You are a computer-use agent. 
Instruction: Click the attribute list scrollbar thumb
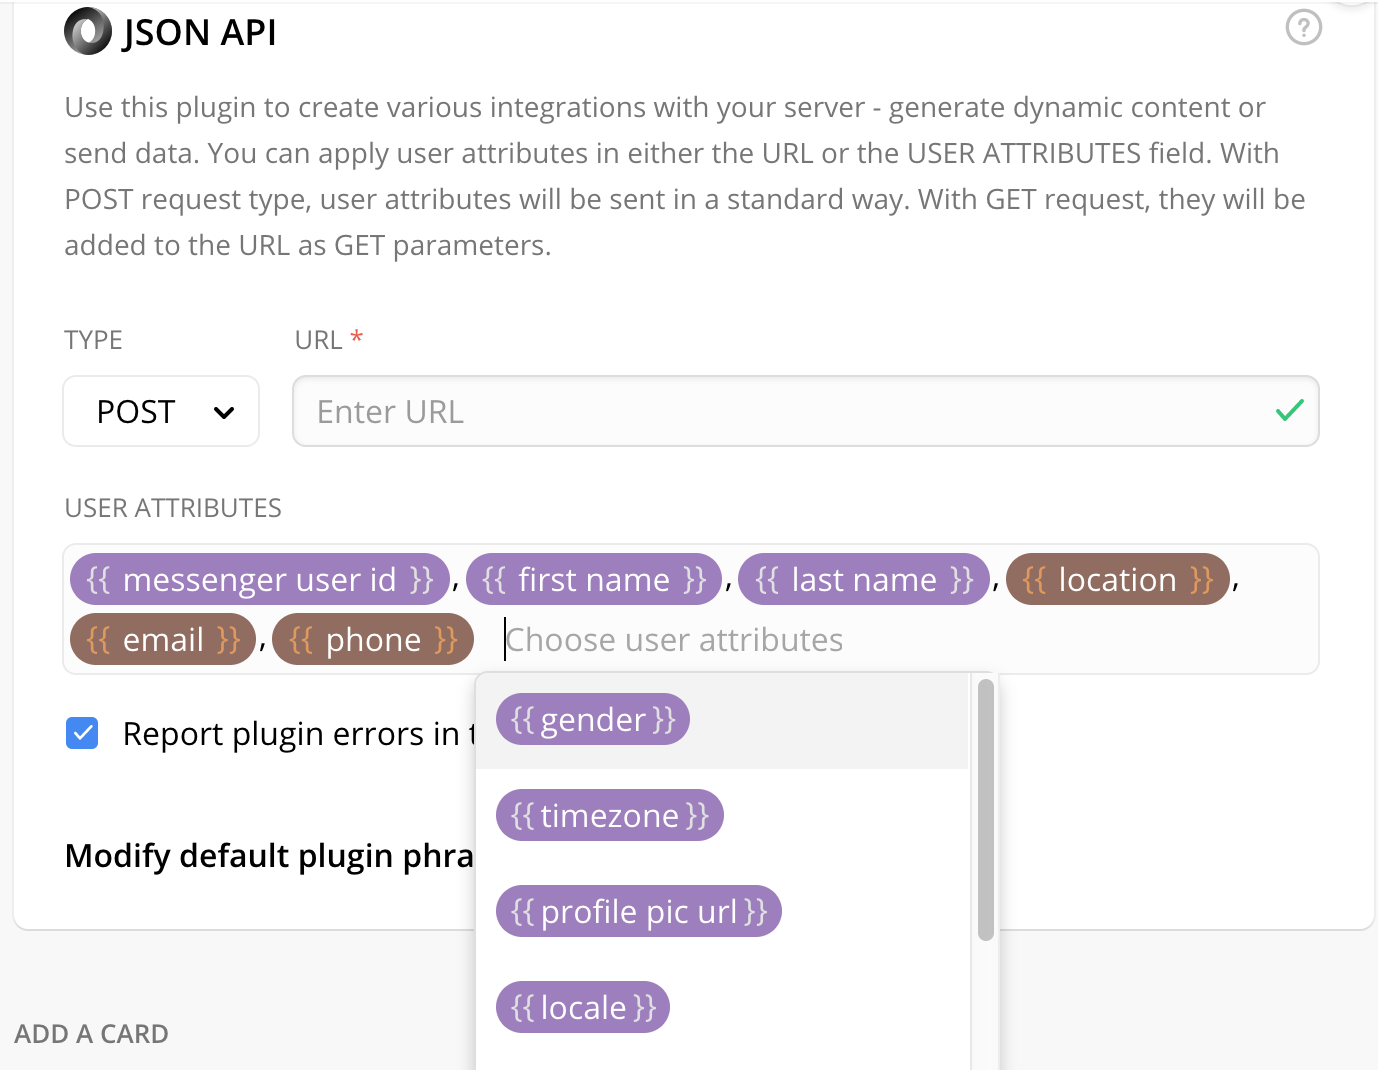[x=986, y=810]
